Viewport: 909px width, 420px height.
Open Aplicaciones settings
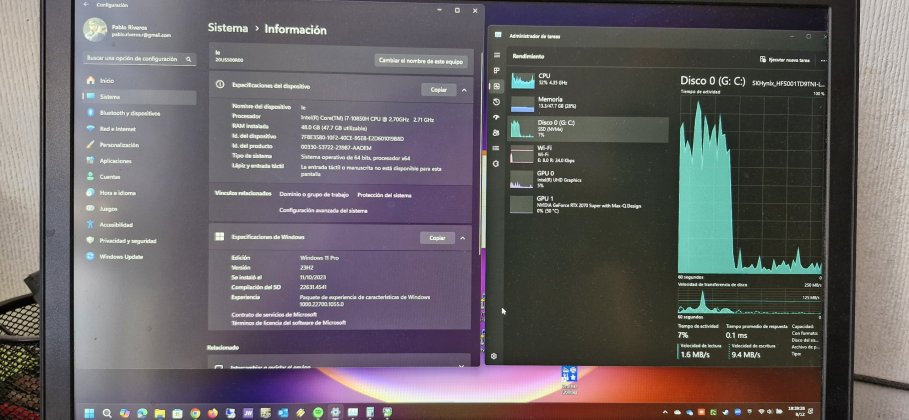[139, 161]
